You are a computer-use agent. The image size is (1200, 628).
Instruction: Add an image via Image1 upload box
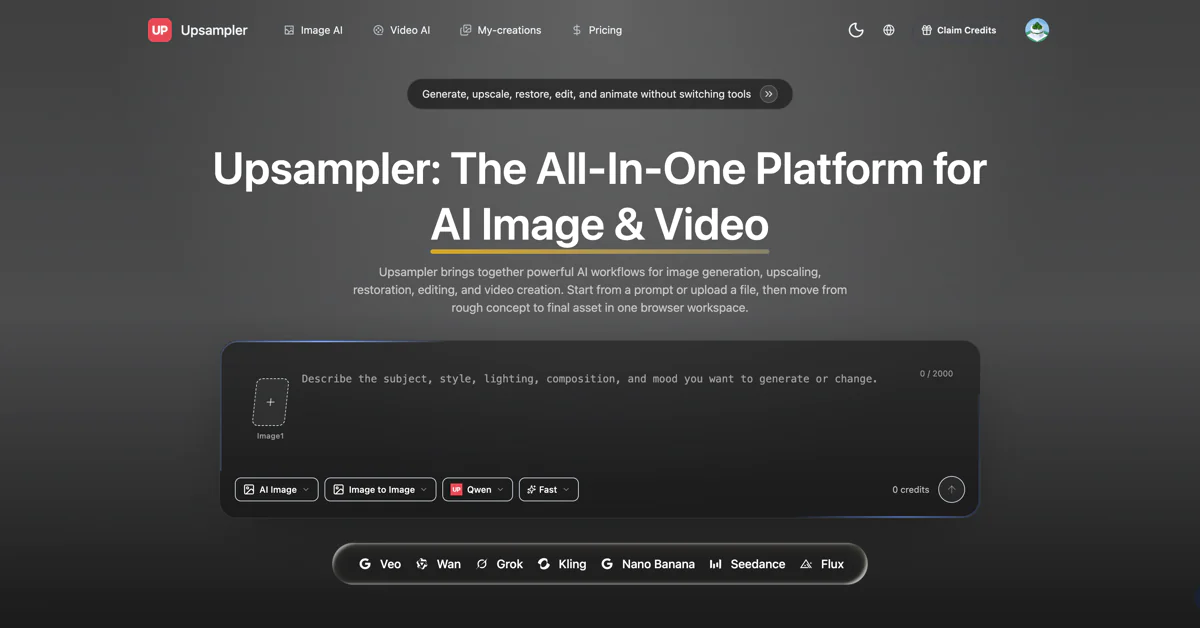click(x=270, y=402)
